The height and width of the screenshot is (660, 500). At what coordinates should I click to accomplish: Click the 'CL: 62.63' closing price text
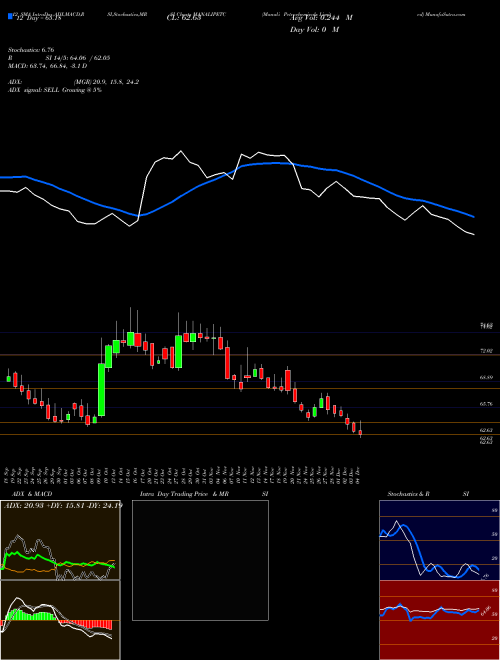pos(184,18)
